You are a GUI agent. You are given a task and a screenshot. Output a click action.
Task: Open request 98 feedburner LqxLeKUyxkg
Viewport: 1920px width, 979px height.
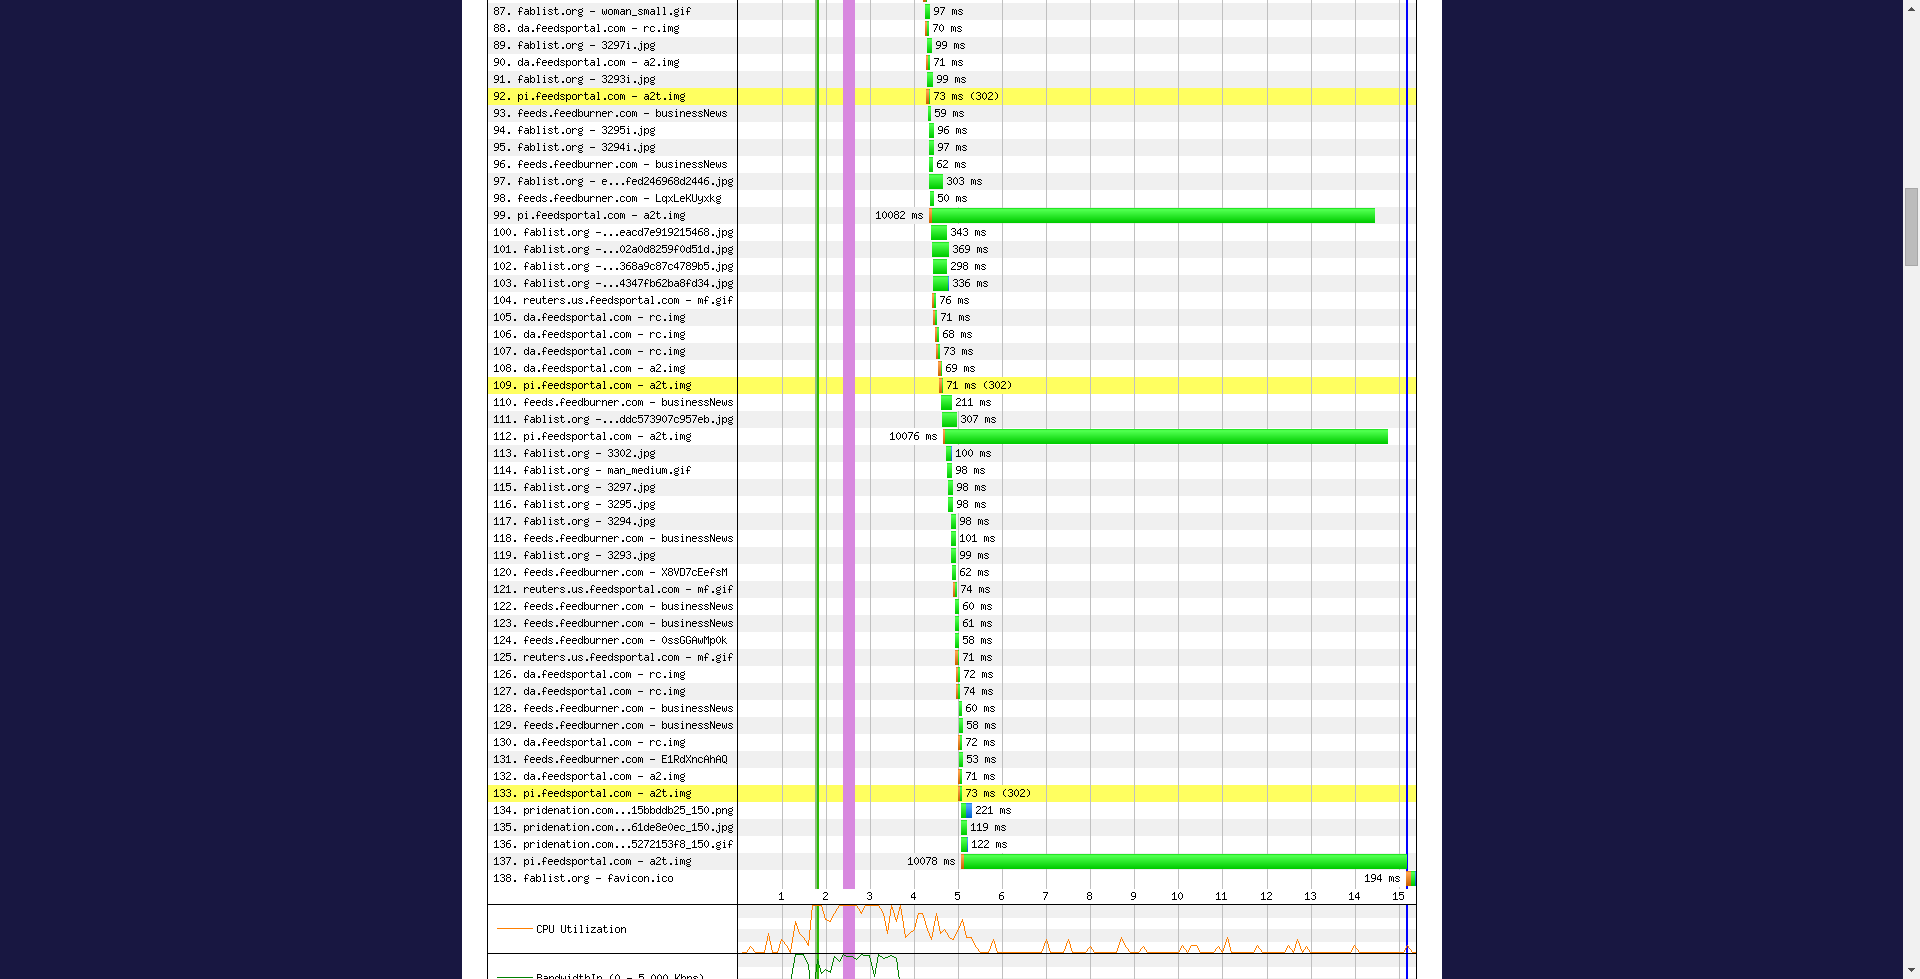tap(618, 199)
